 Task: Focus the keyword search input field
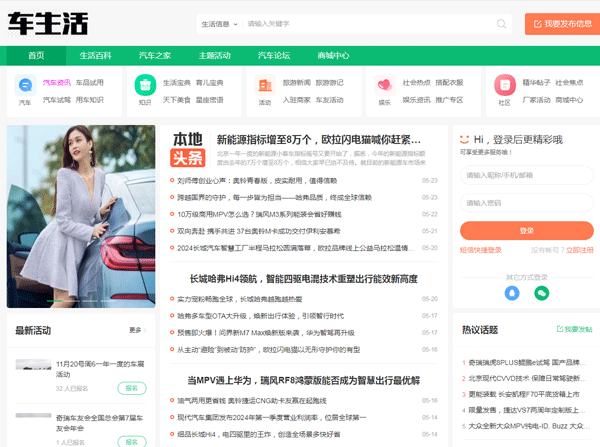click(x=367, y=24)
